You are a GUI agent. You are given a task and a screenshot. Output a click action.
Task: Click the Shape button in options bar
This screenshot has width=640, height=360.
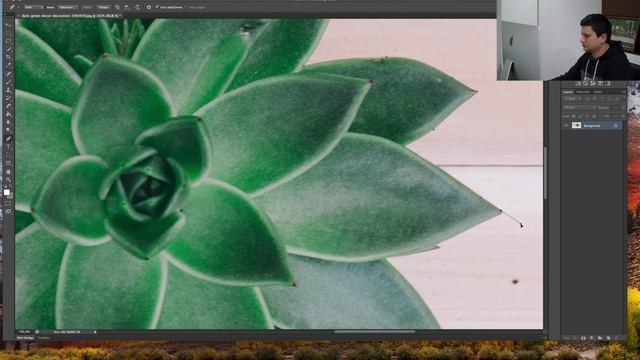(x=104, y=7)
